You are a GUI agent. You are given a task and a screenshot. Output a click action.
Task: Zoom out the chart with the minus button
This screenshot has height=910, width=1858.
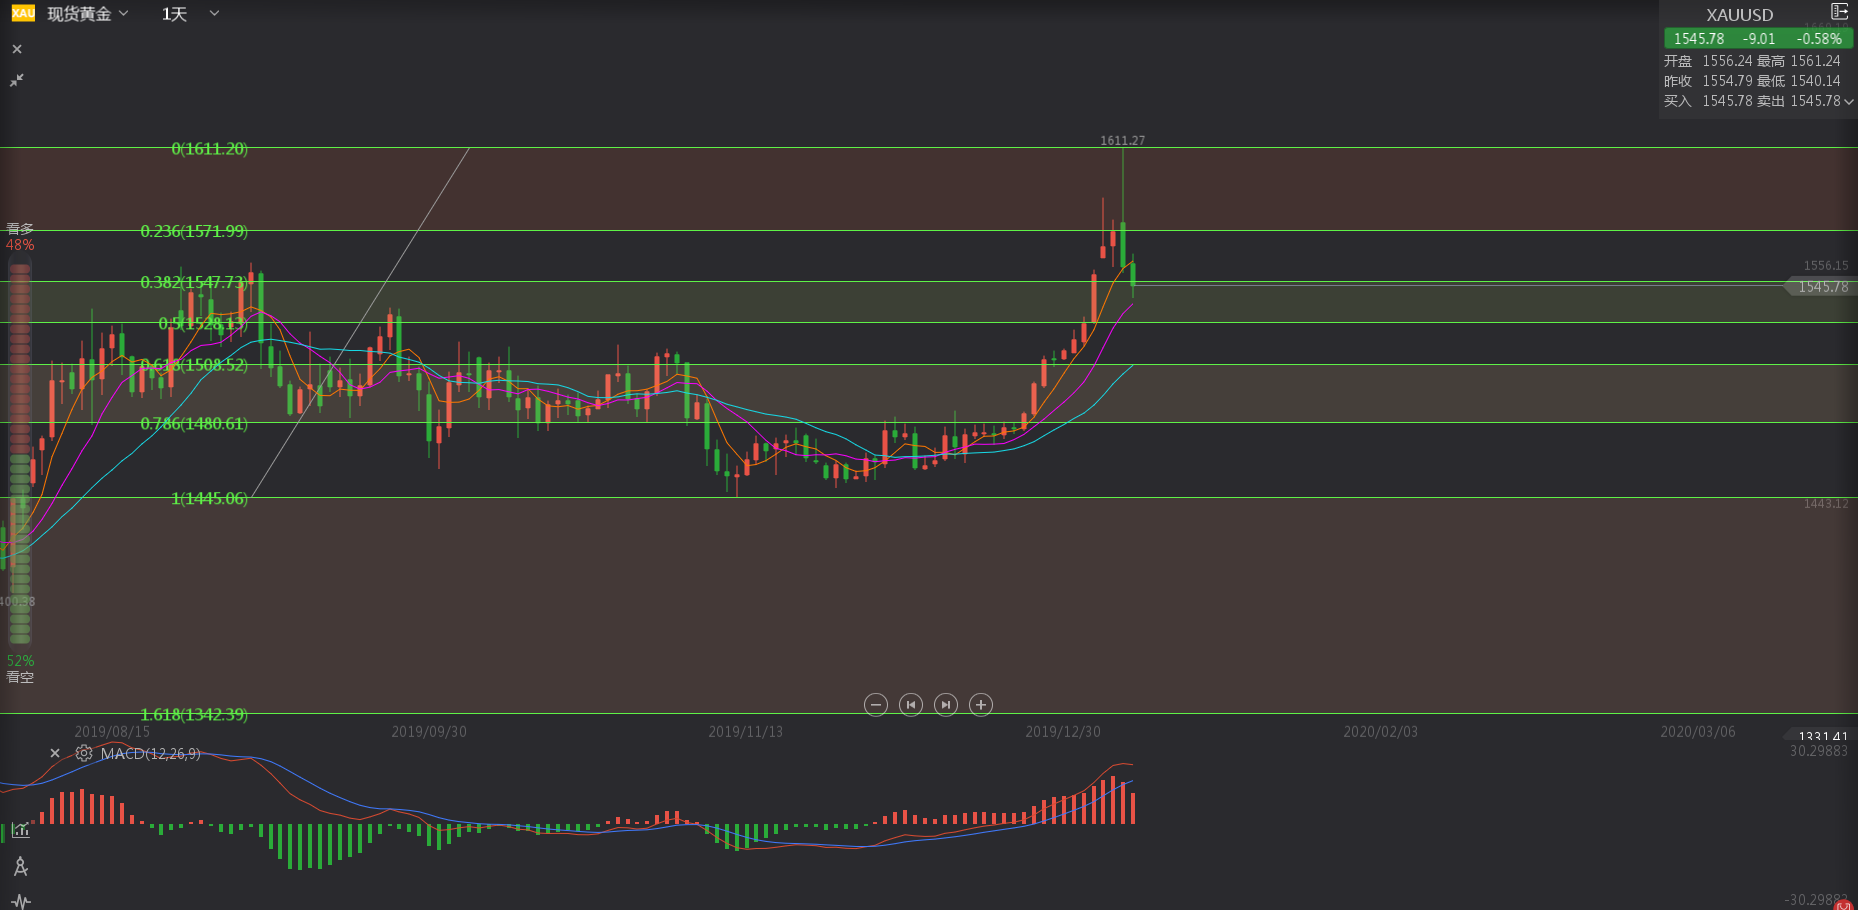click(875, 705)
